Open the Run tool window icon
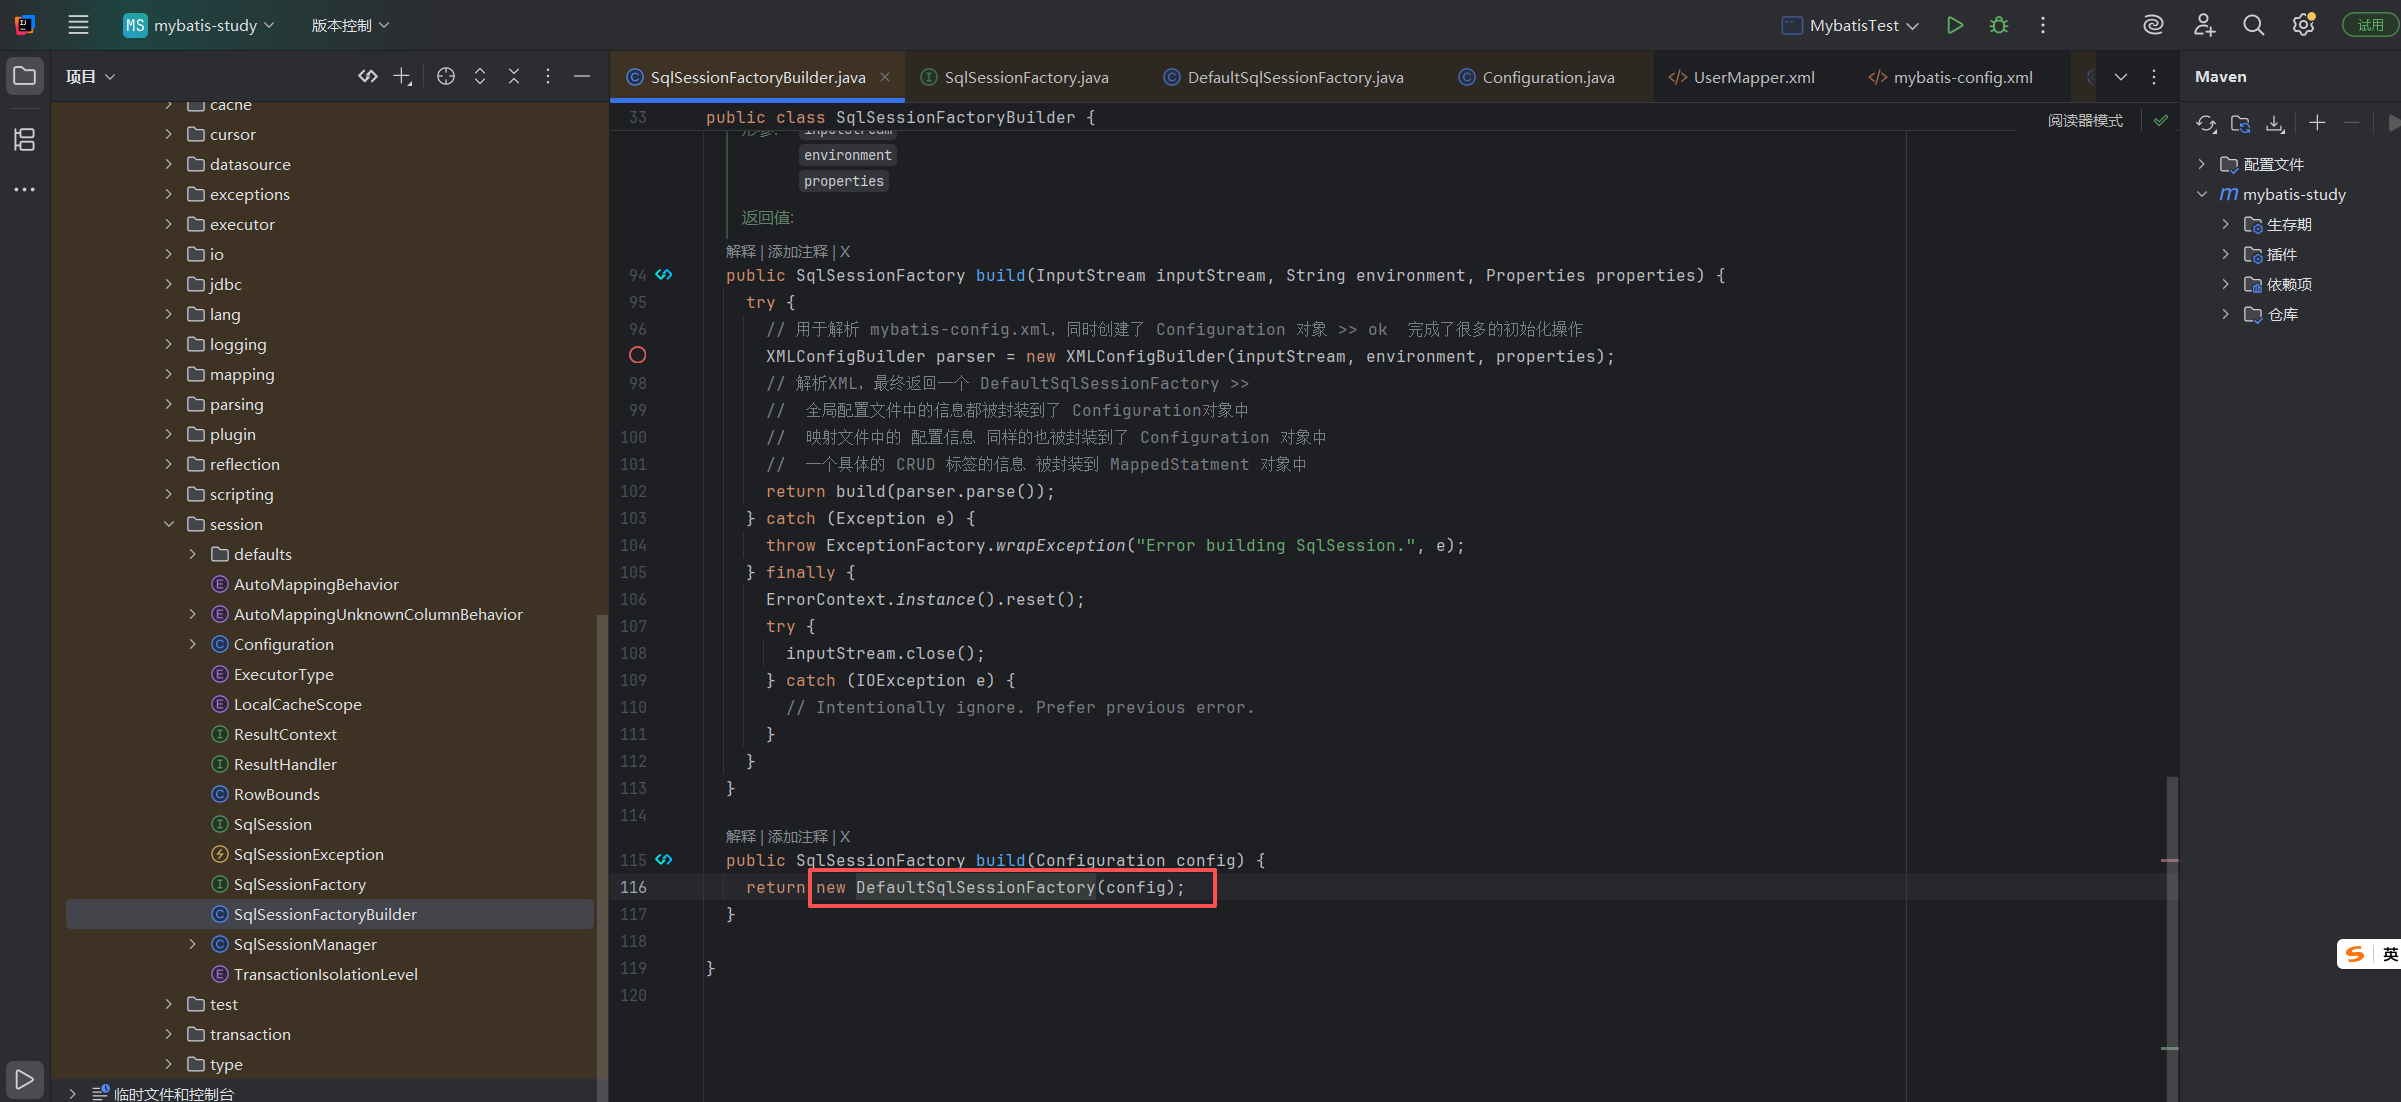 coord(25,1079)
